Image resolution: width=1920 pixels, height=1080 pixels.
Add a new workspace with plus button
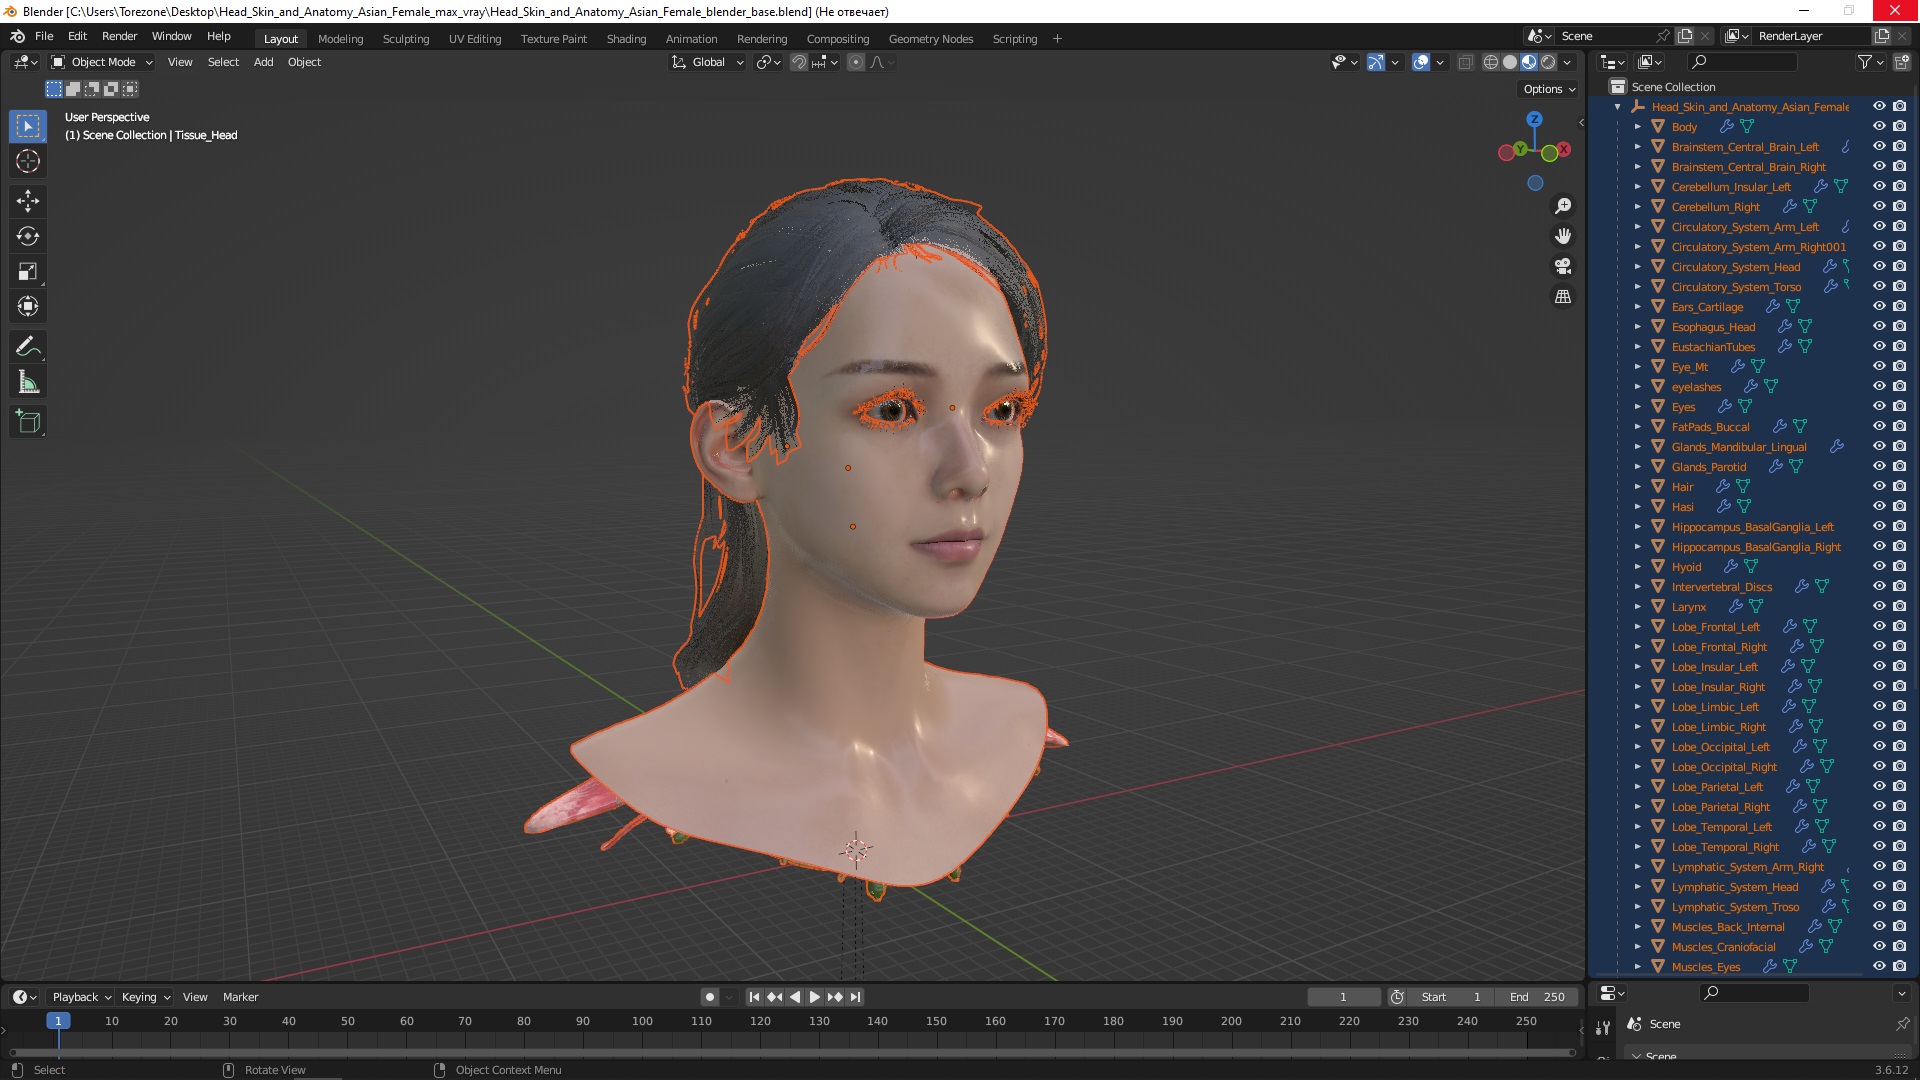coord(1057,39)
